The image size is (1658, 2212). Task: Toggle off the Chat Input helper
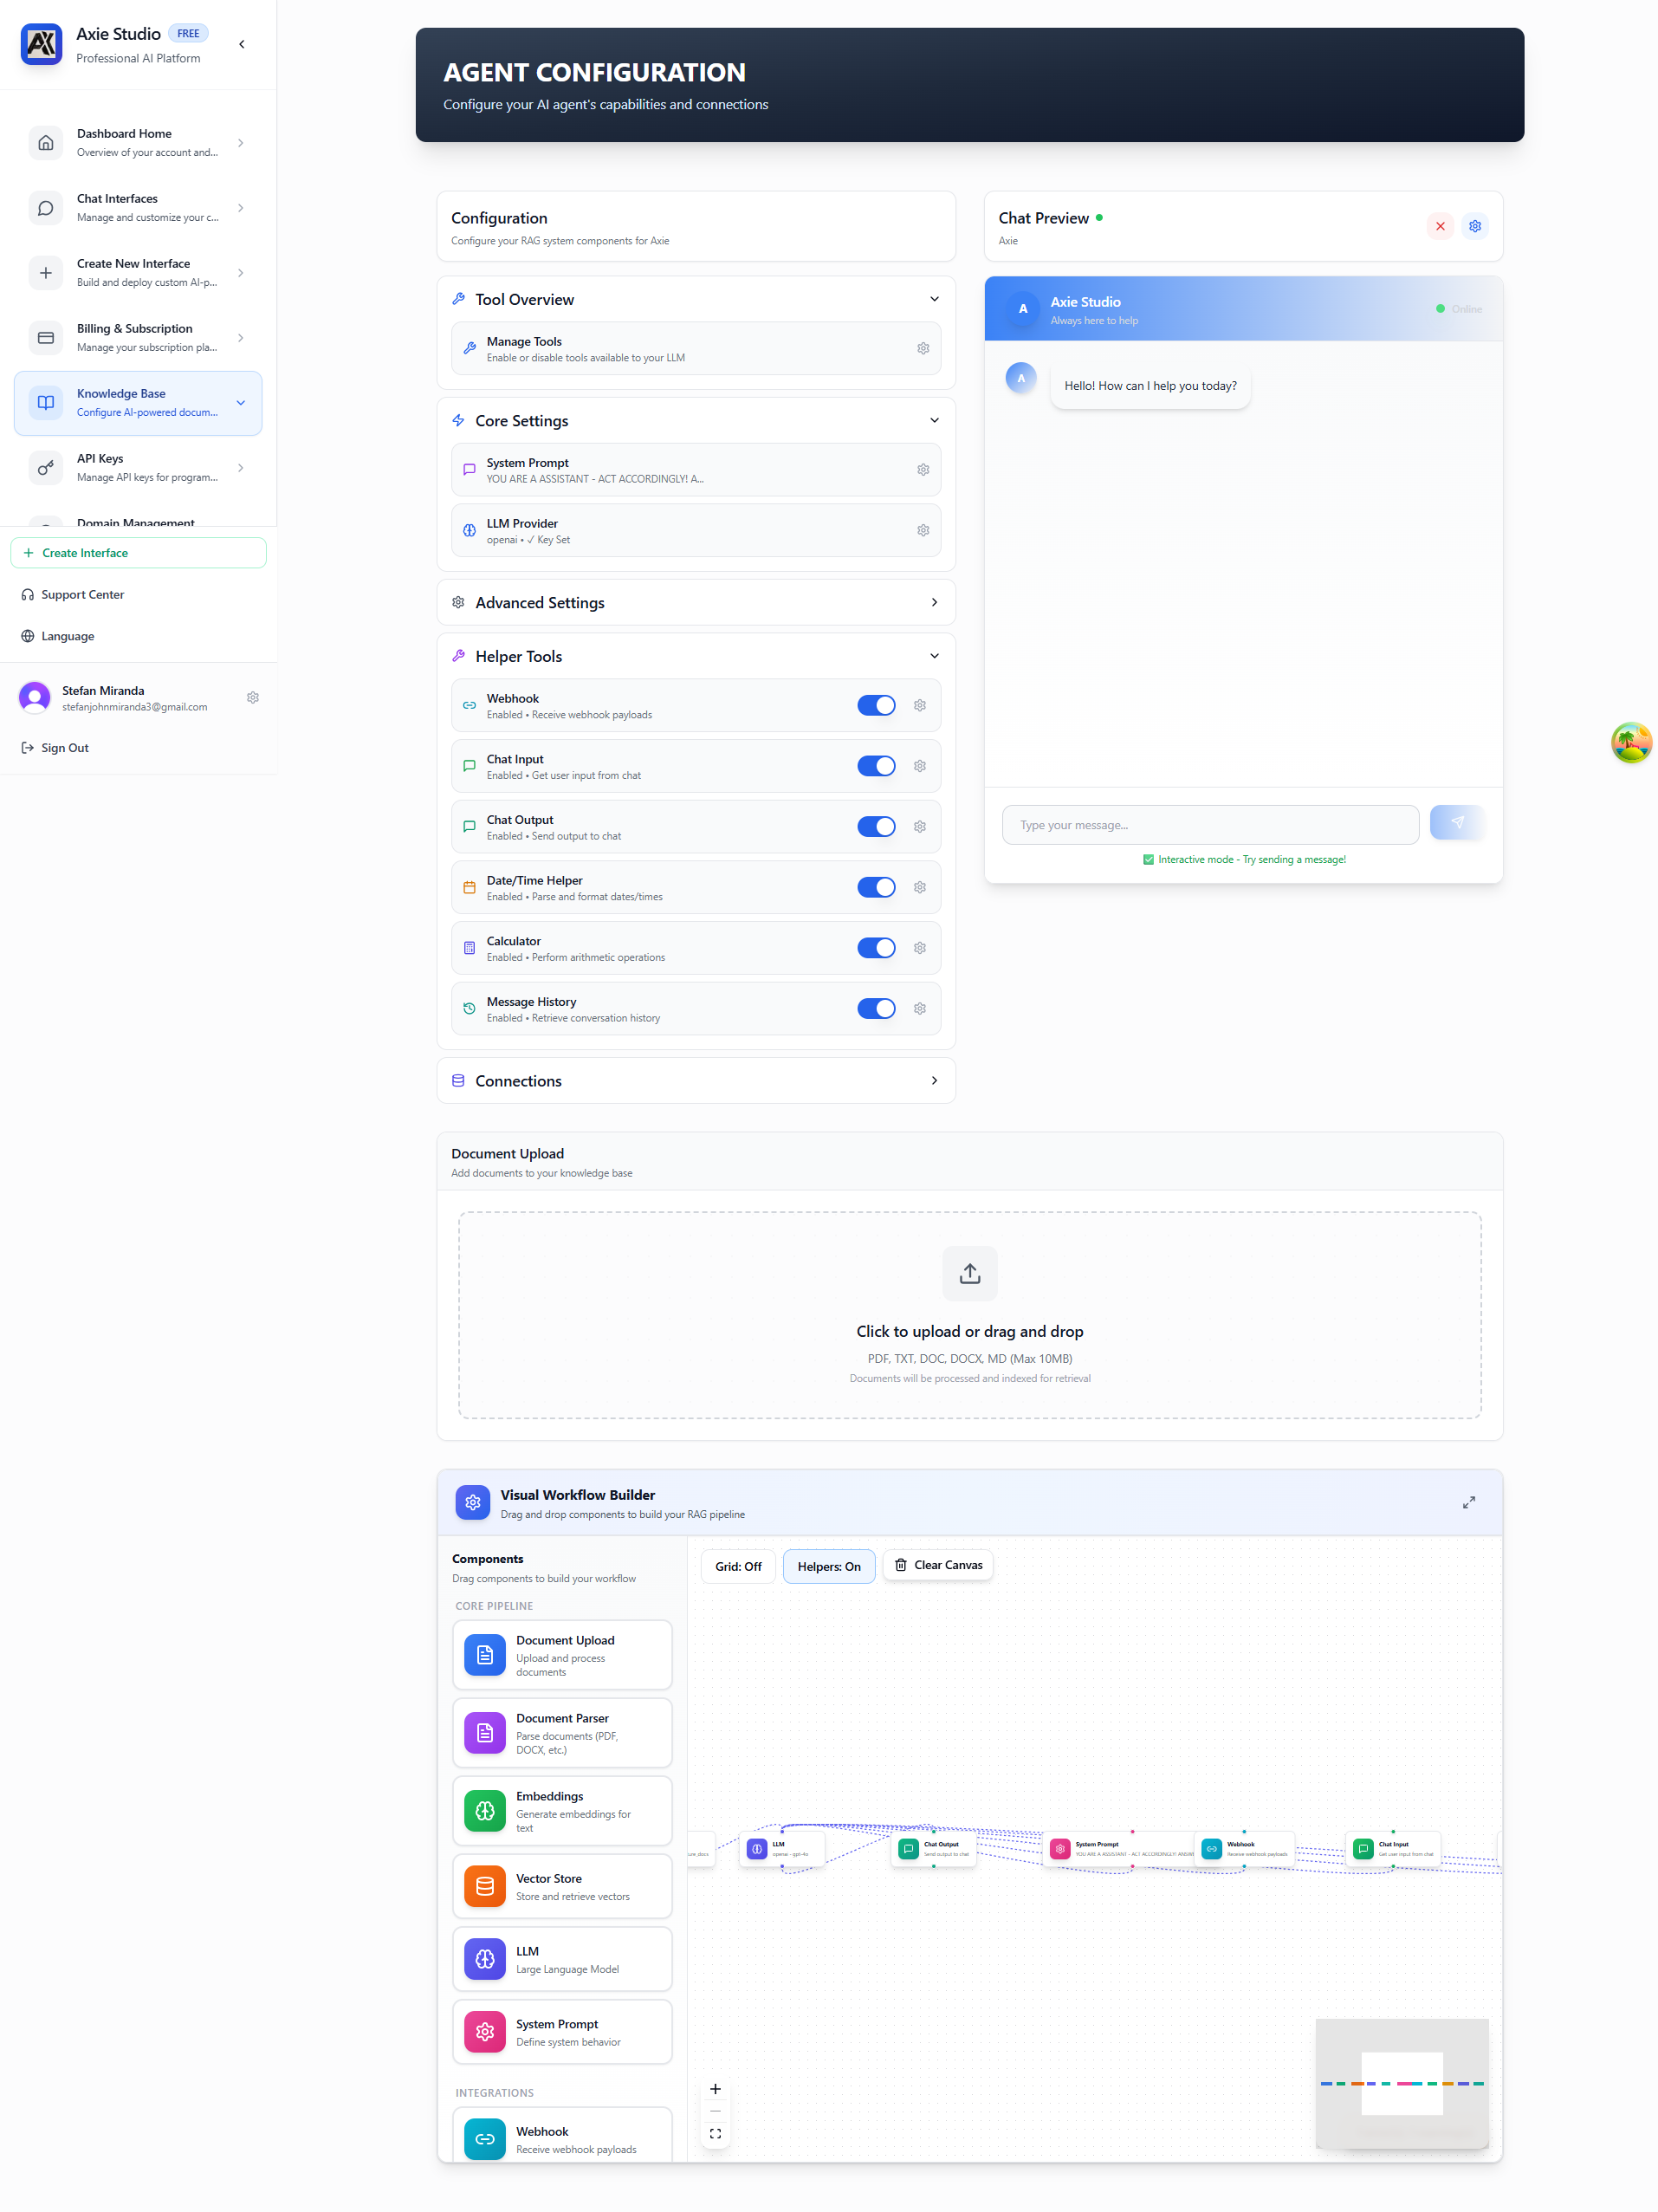(876, 766)
